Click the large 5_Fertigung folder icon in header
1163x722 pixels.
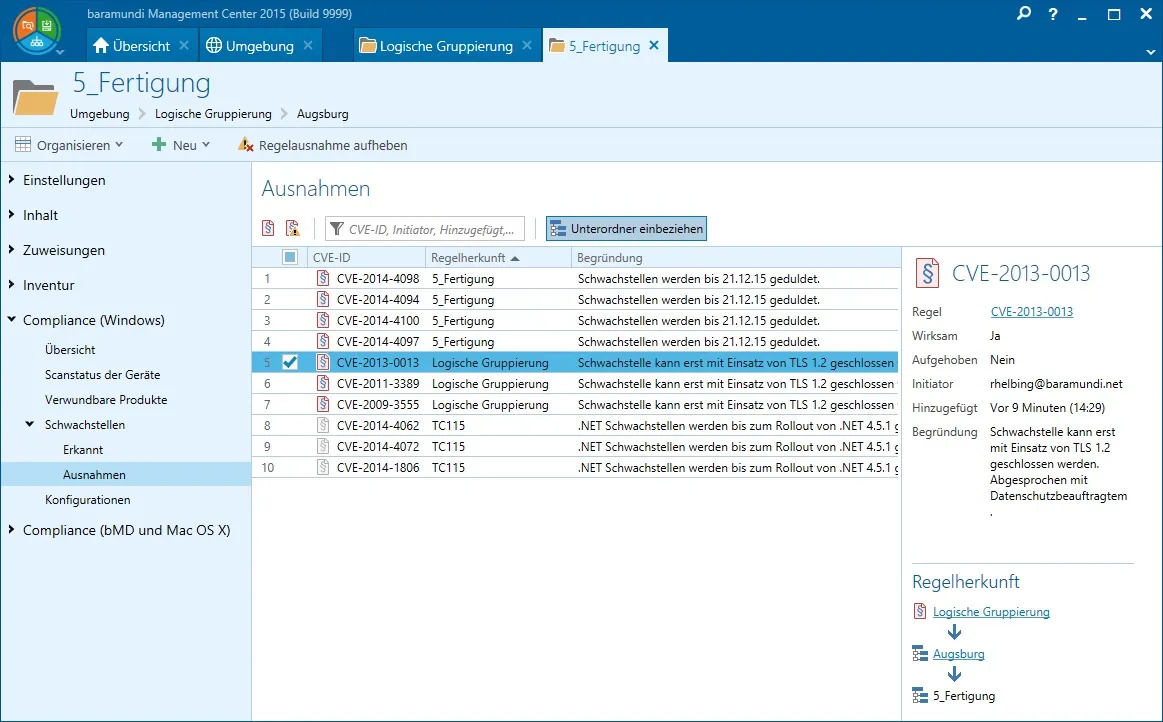point(35,97)
